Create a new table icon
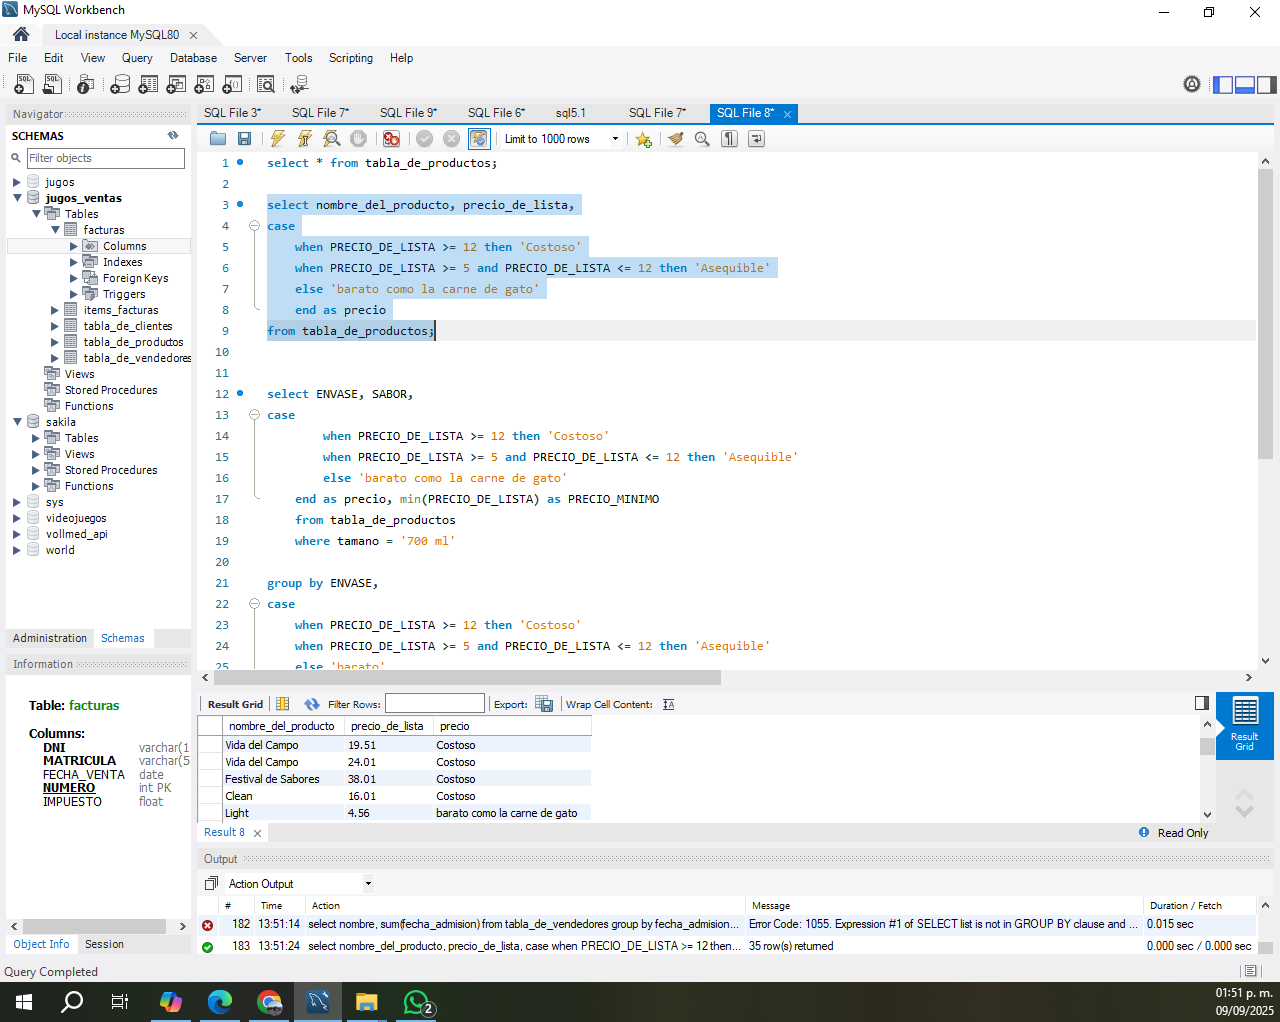The width and height of the screenshot is (1280, 1022). point(148,85)
